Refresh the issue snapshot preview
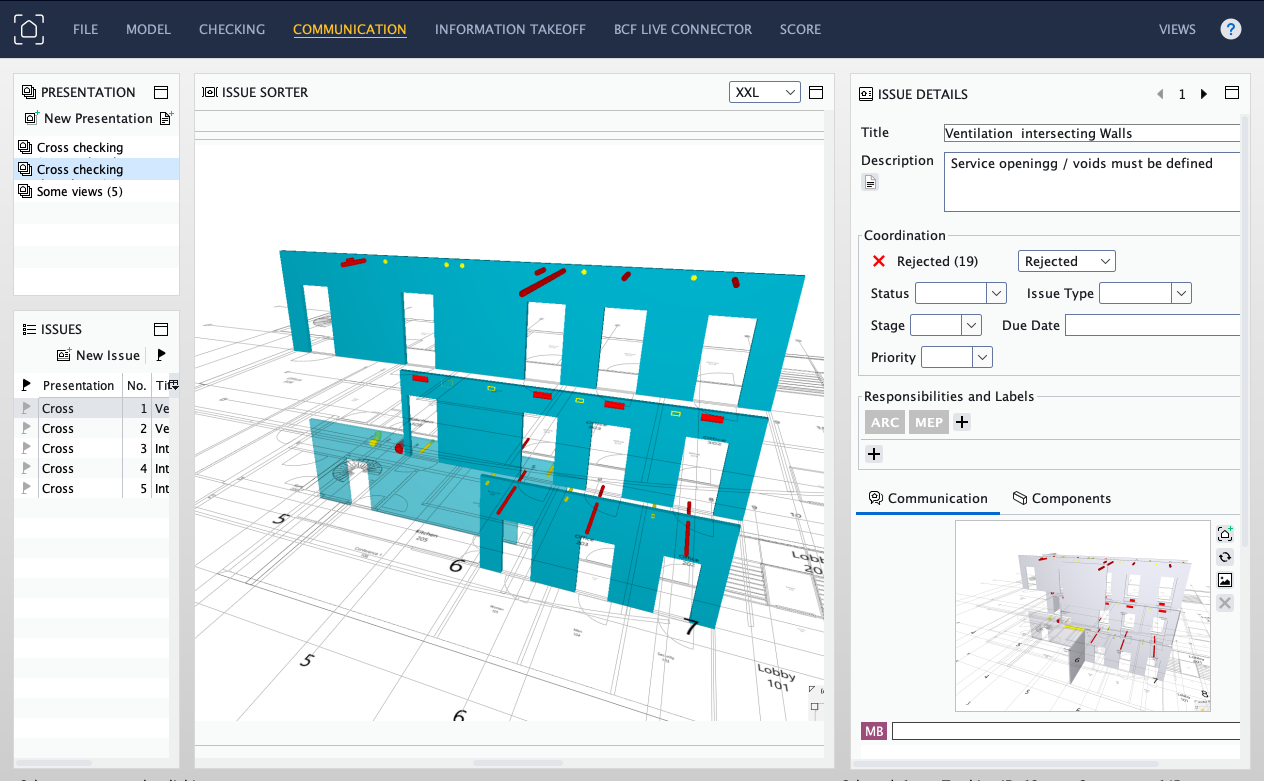 1224,557
